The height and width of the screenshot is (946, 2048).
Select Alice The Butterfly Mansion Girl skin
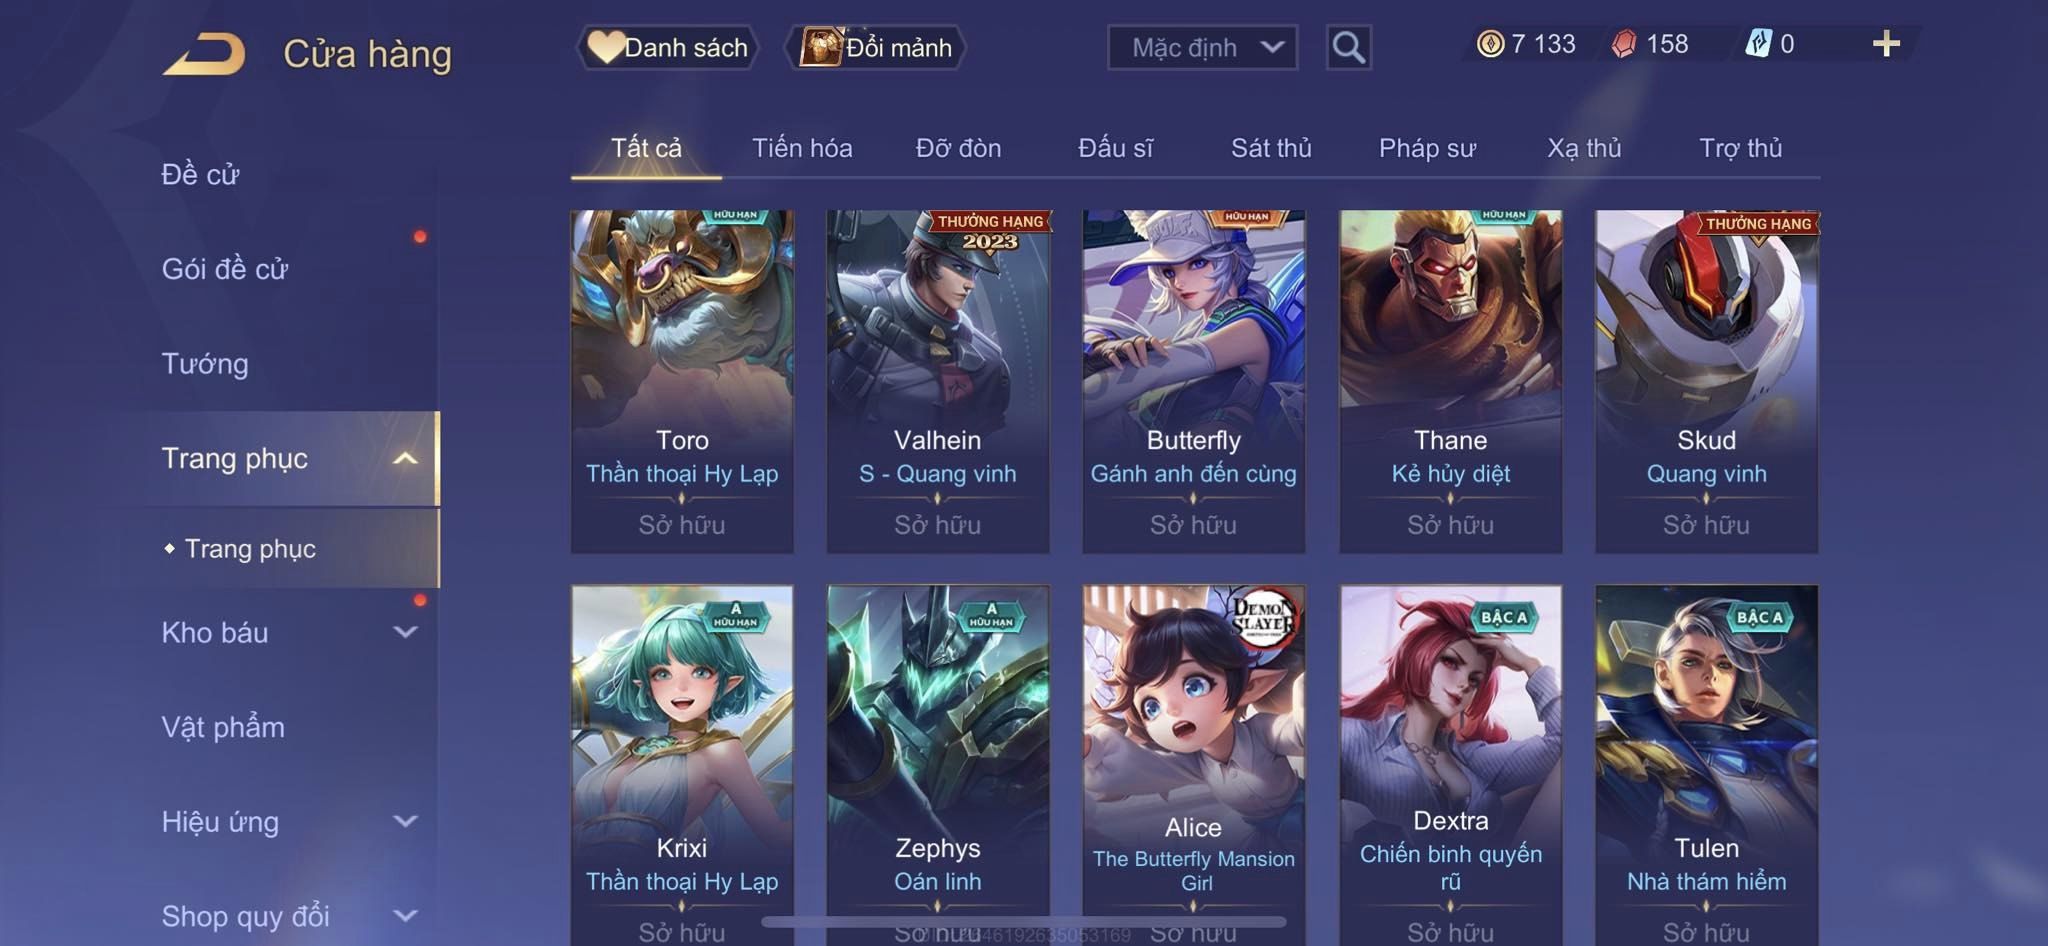(1193, 765)
